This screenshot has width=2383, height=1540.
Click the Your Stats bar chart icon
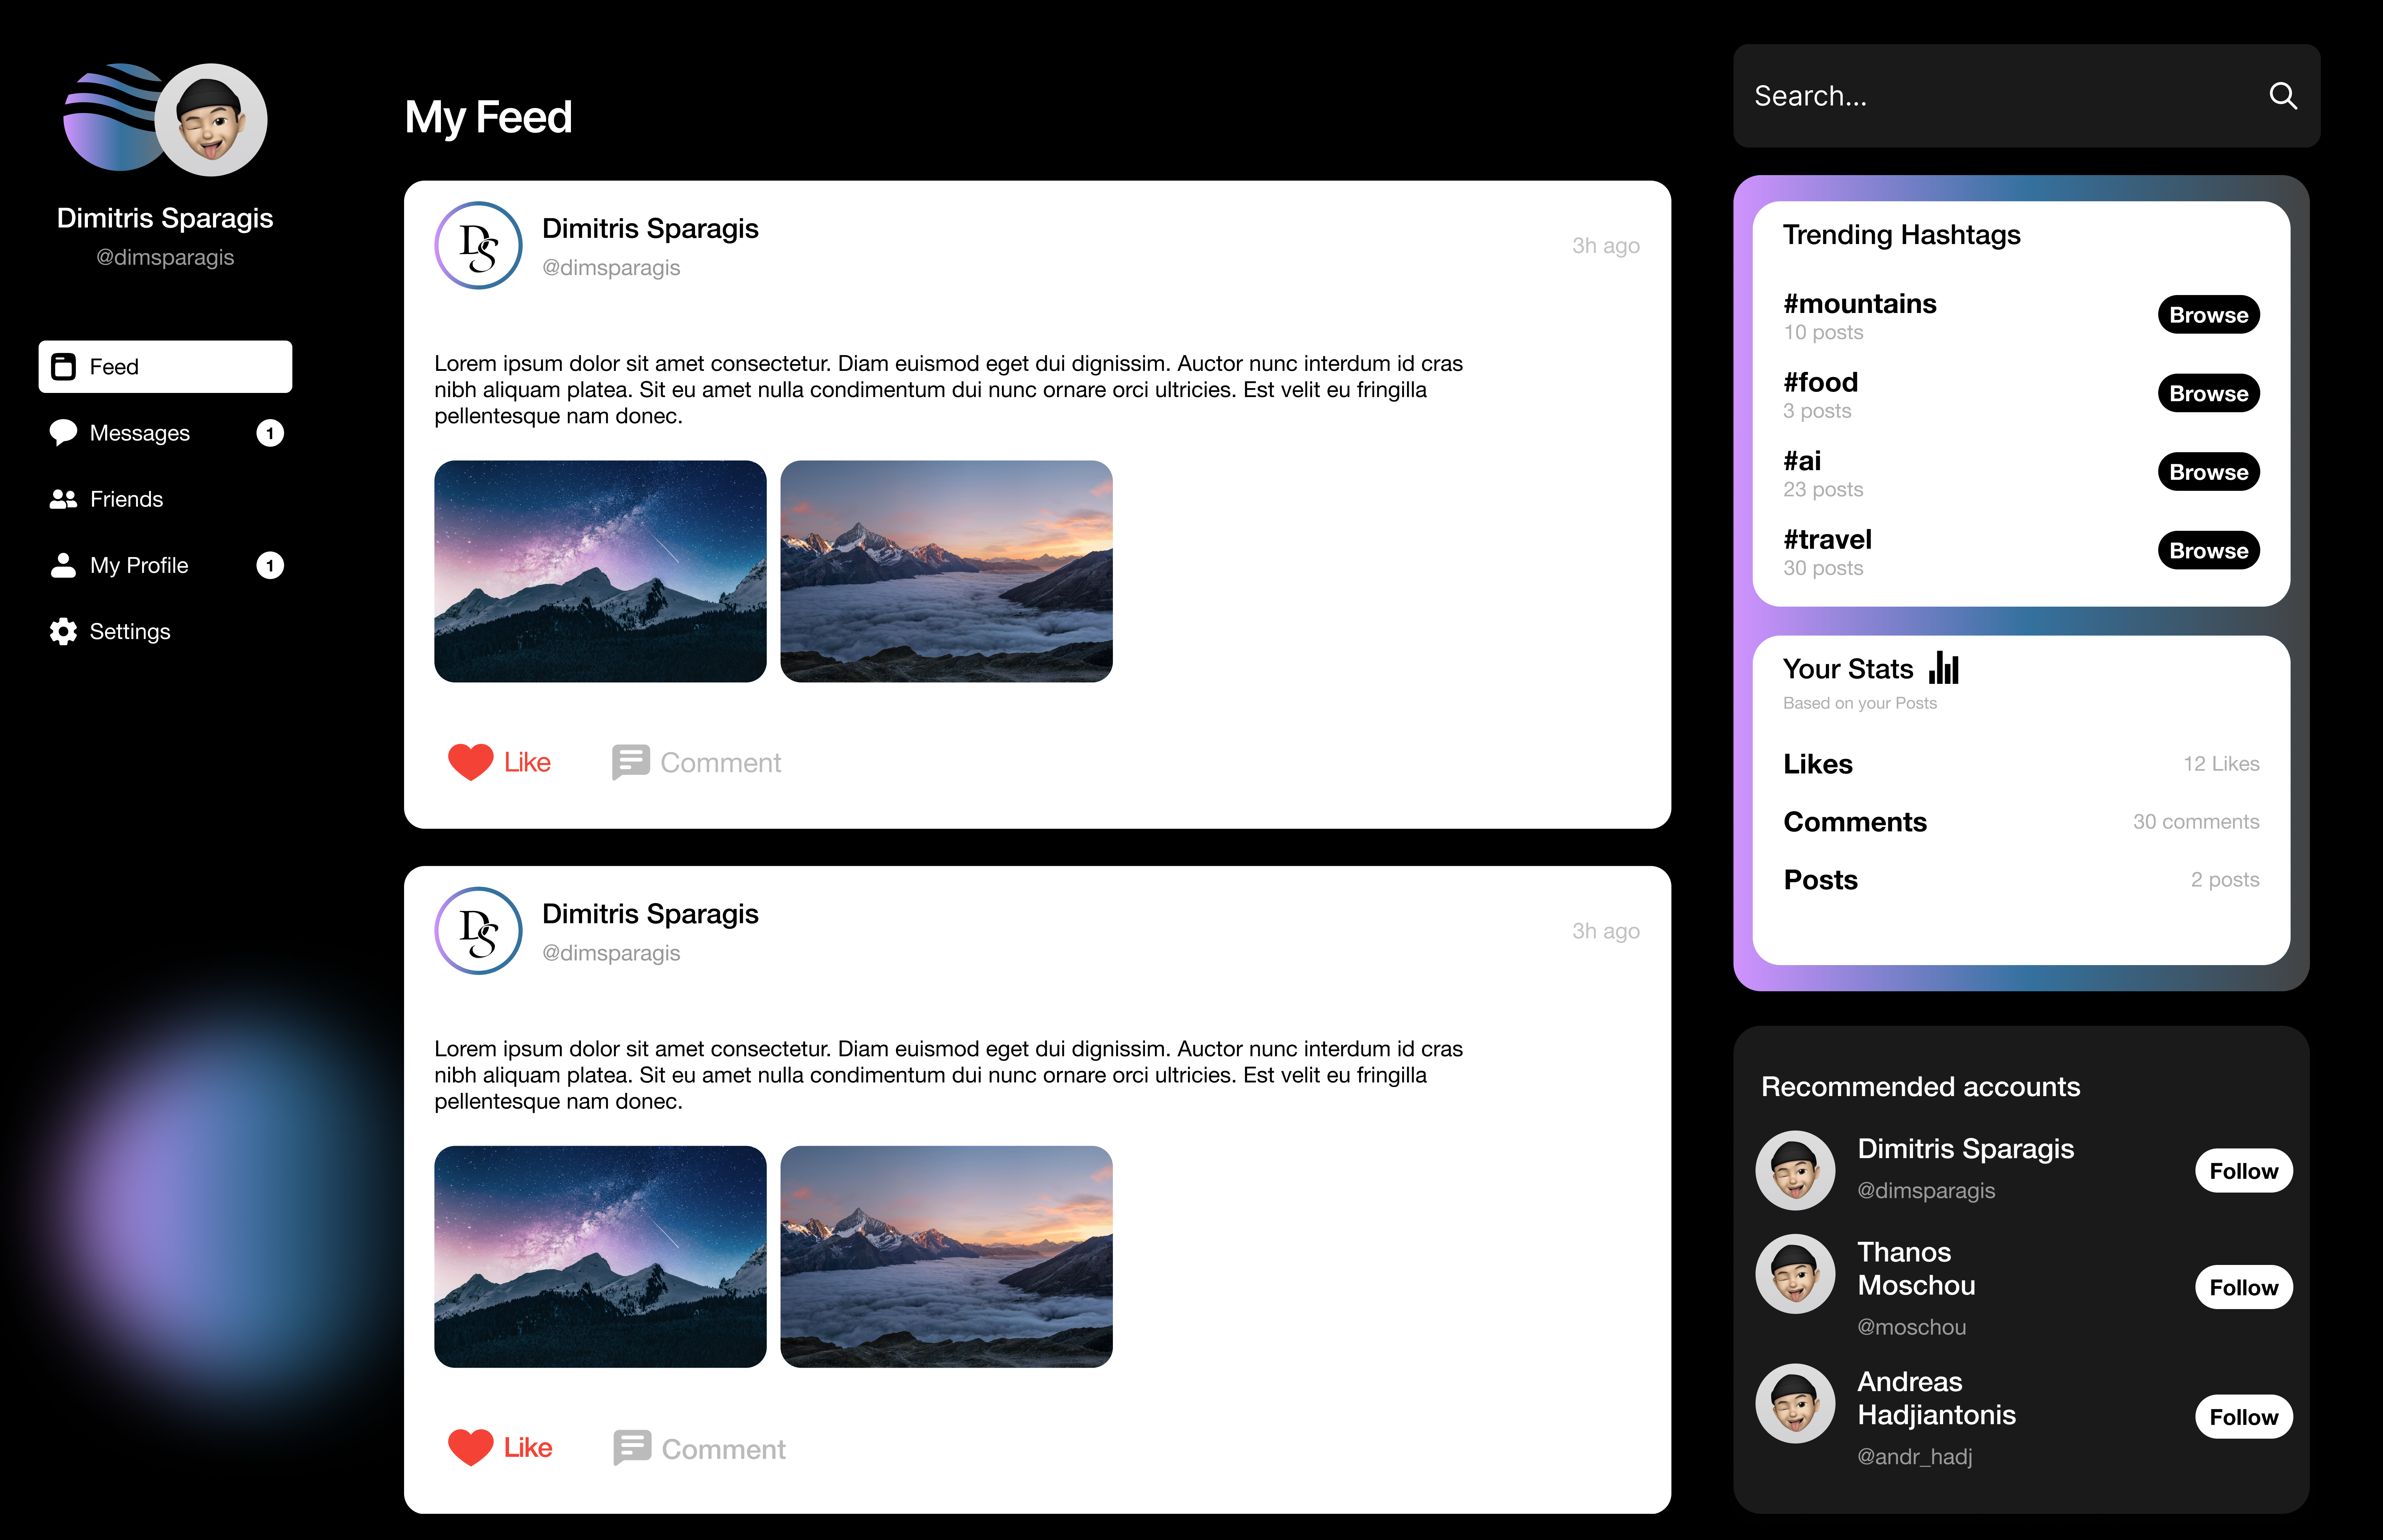1944,668
